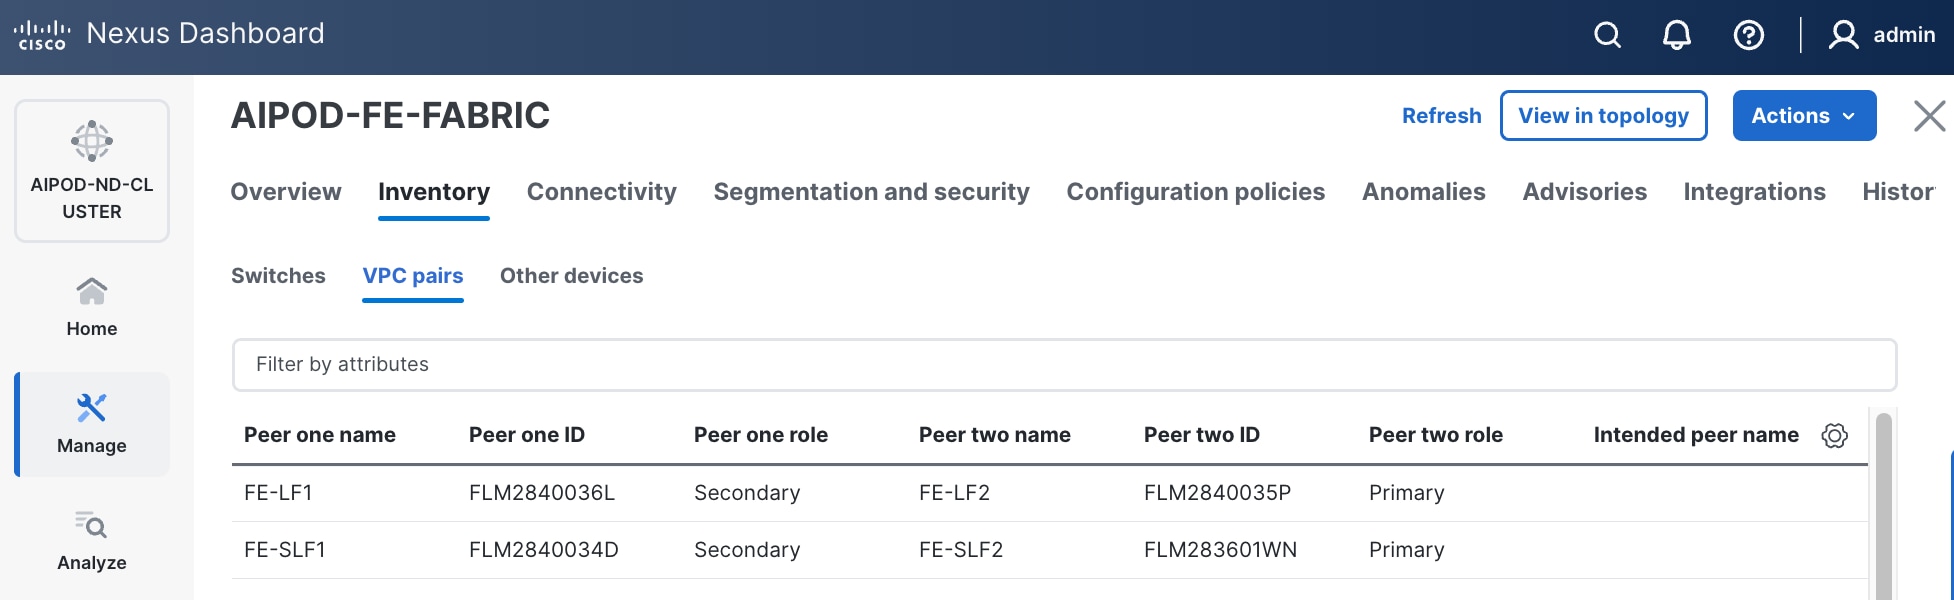Sort by Peer one ID column
1954x600 pixels.
527,435
